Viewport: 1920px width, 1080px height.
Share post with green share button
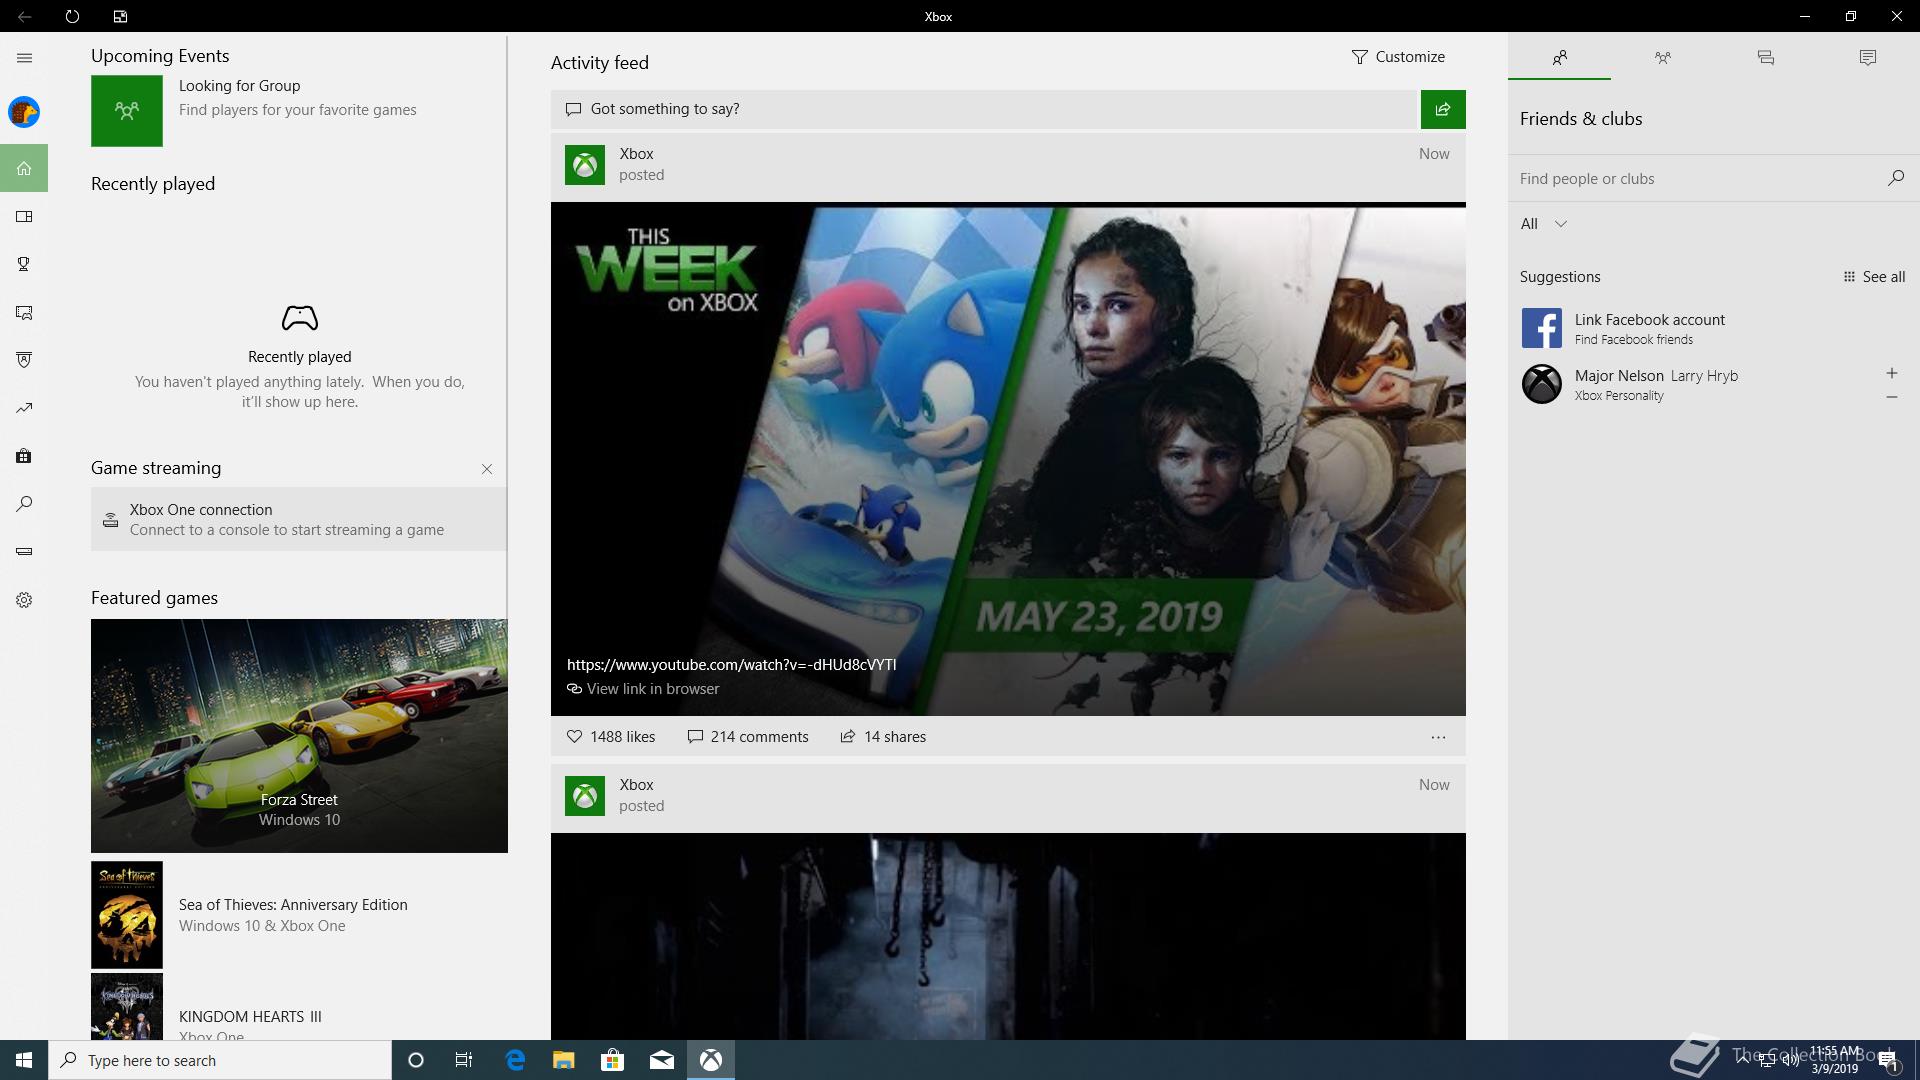[x=1443, y=109]
